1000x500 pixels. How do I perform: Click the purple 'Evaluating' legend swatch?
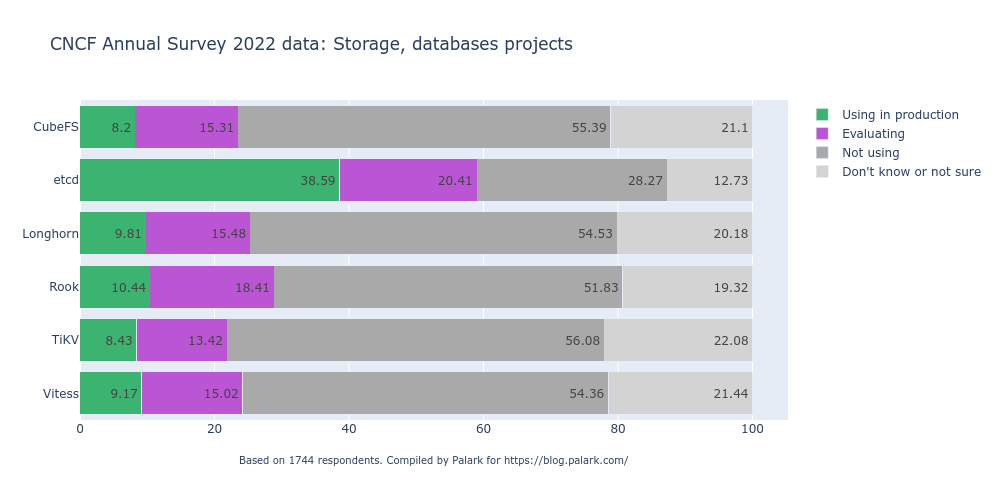(823, 134)
